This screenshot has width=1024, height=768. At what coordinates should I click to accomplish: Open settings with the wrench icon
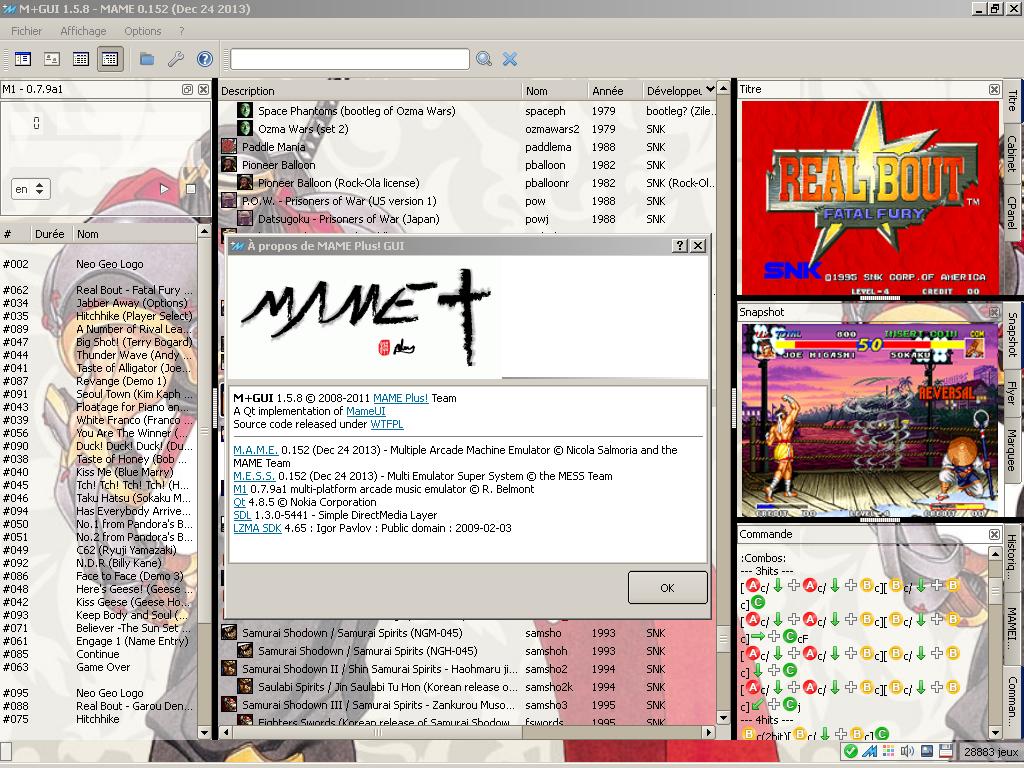tap(176, 59)
